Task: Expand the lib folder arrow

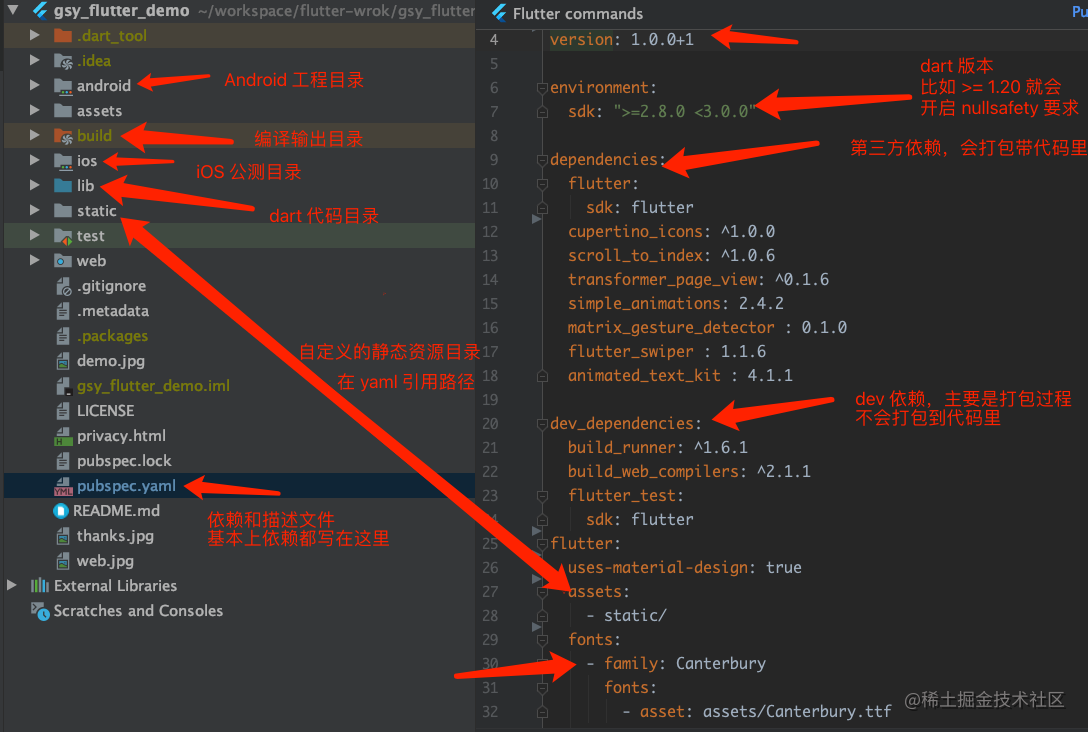Action: [x=35, y=186]
